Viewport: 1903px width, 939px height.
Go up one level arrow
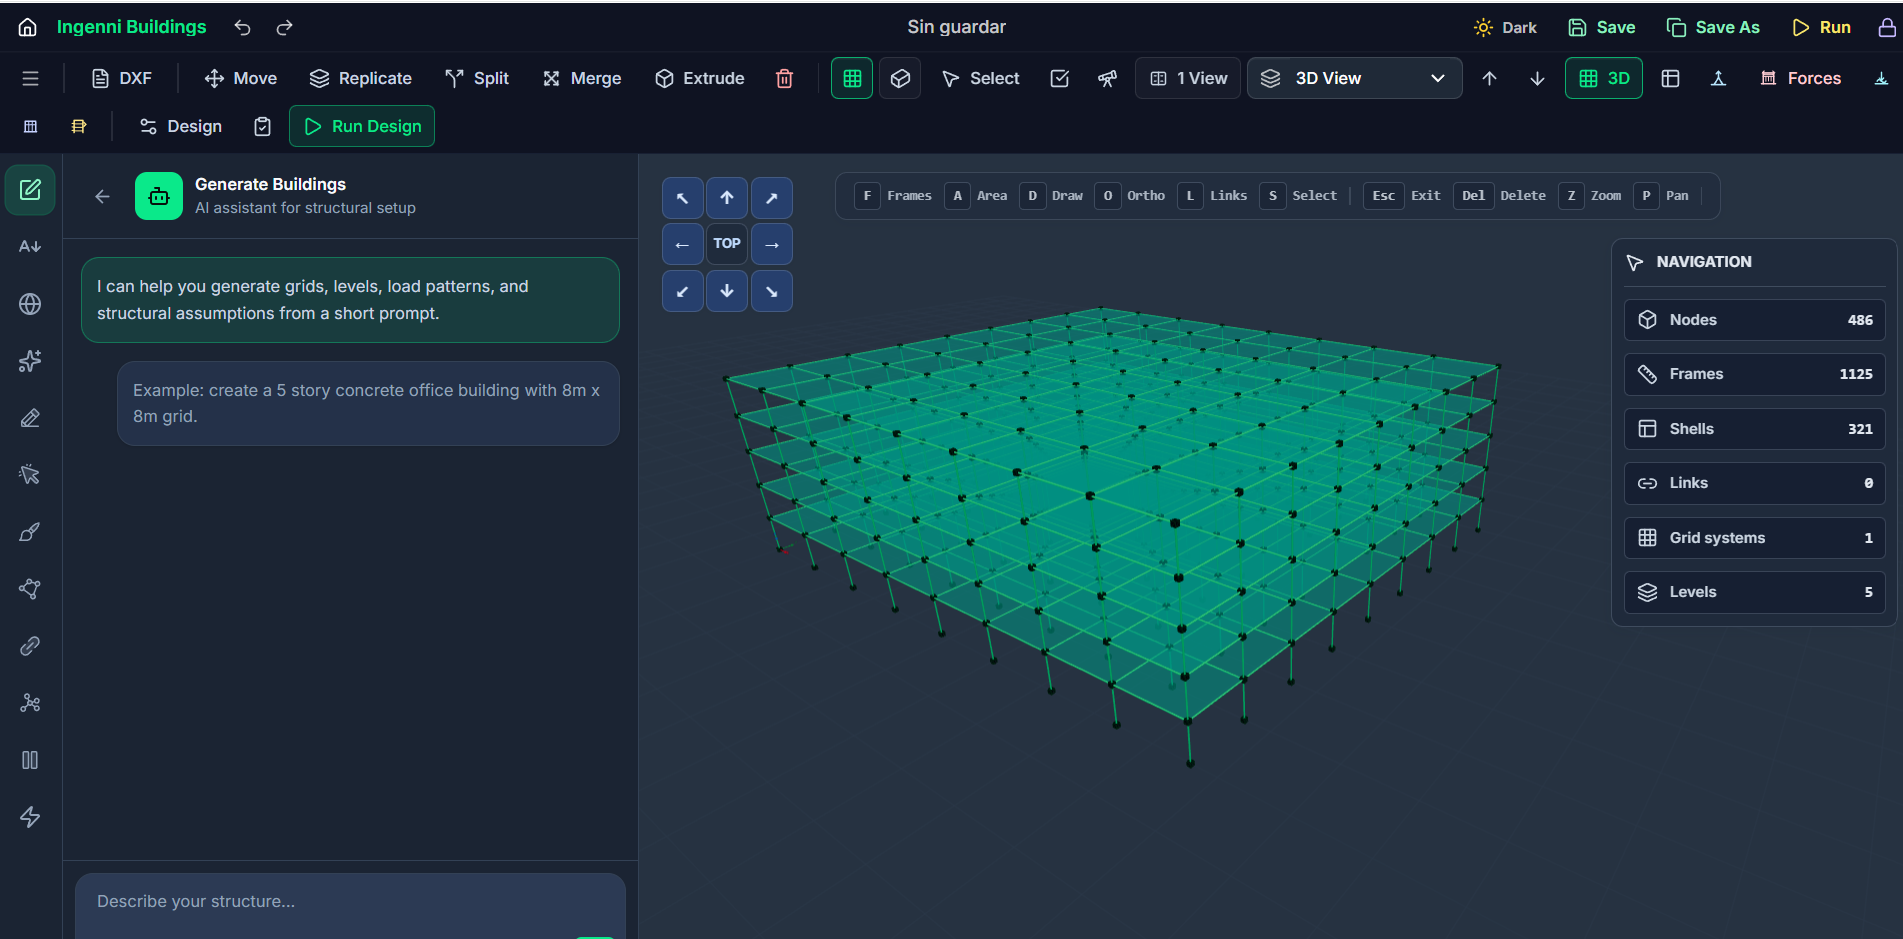(1489, 78)
